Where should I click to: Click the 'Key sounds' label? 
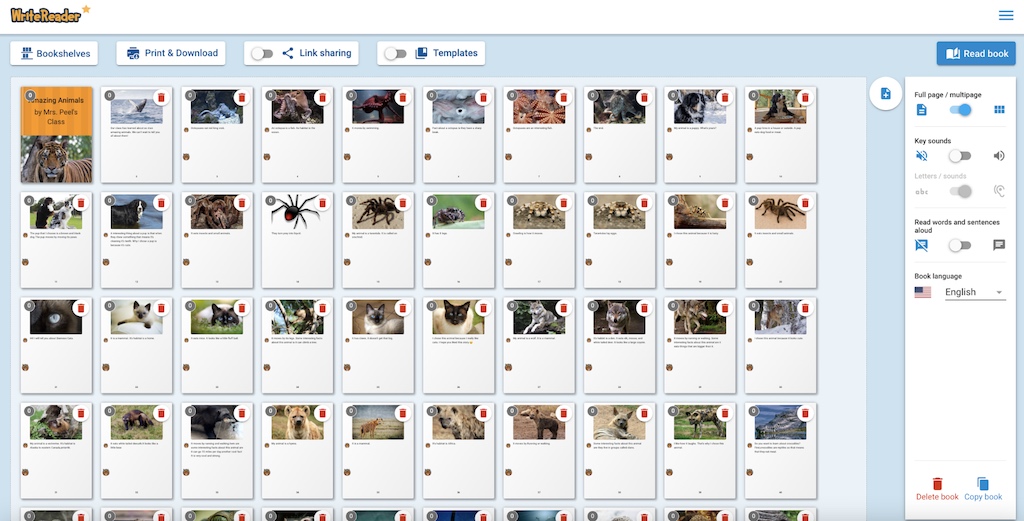[933, 141]
